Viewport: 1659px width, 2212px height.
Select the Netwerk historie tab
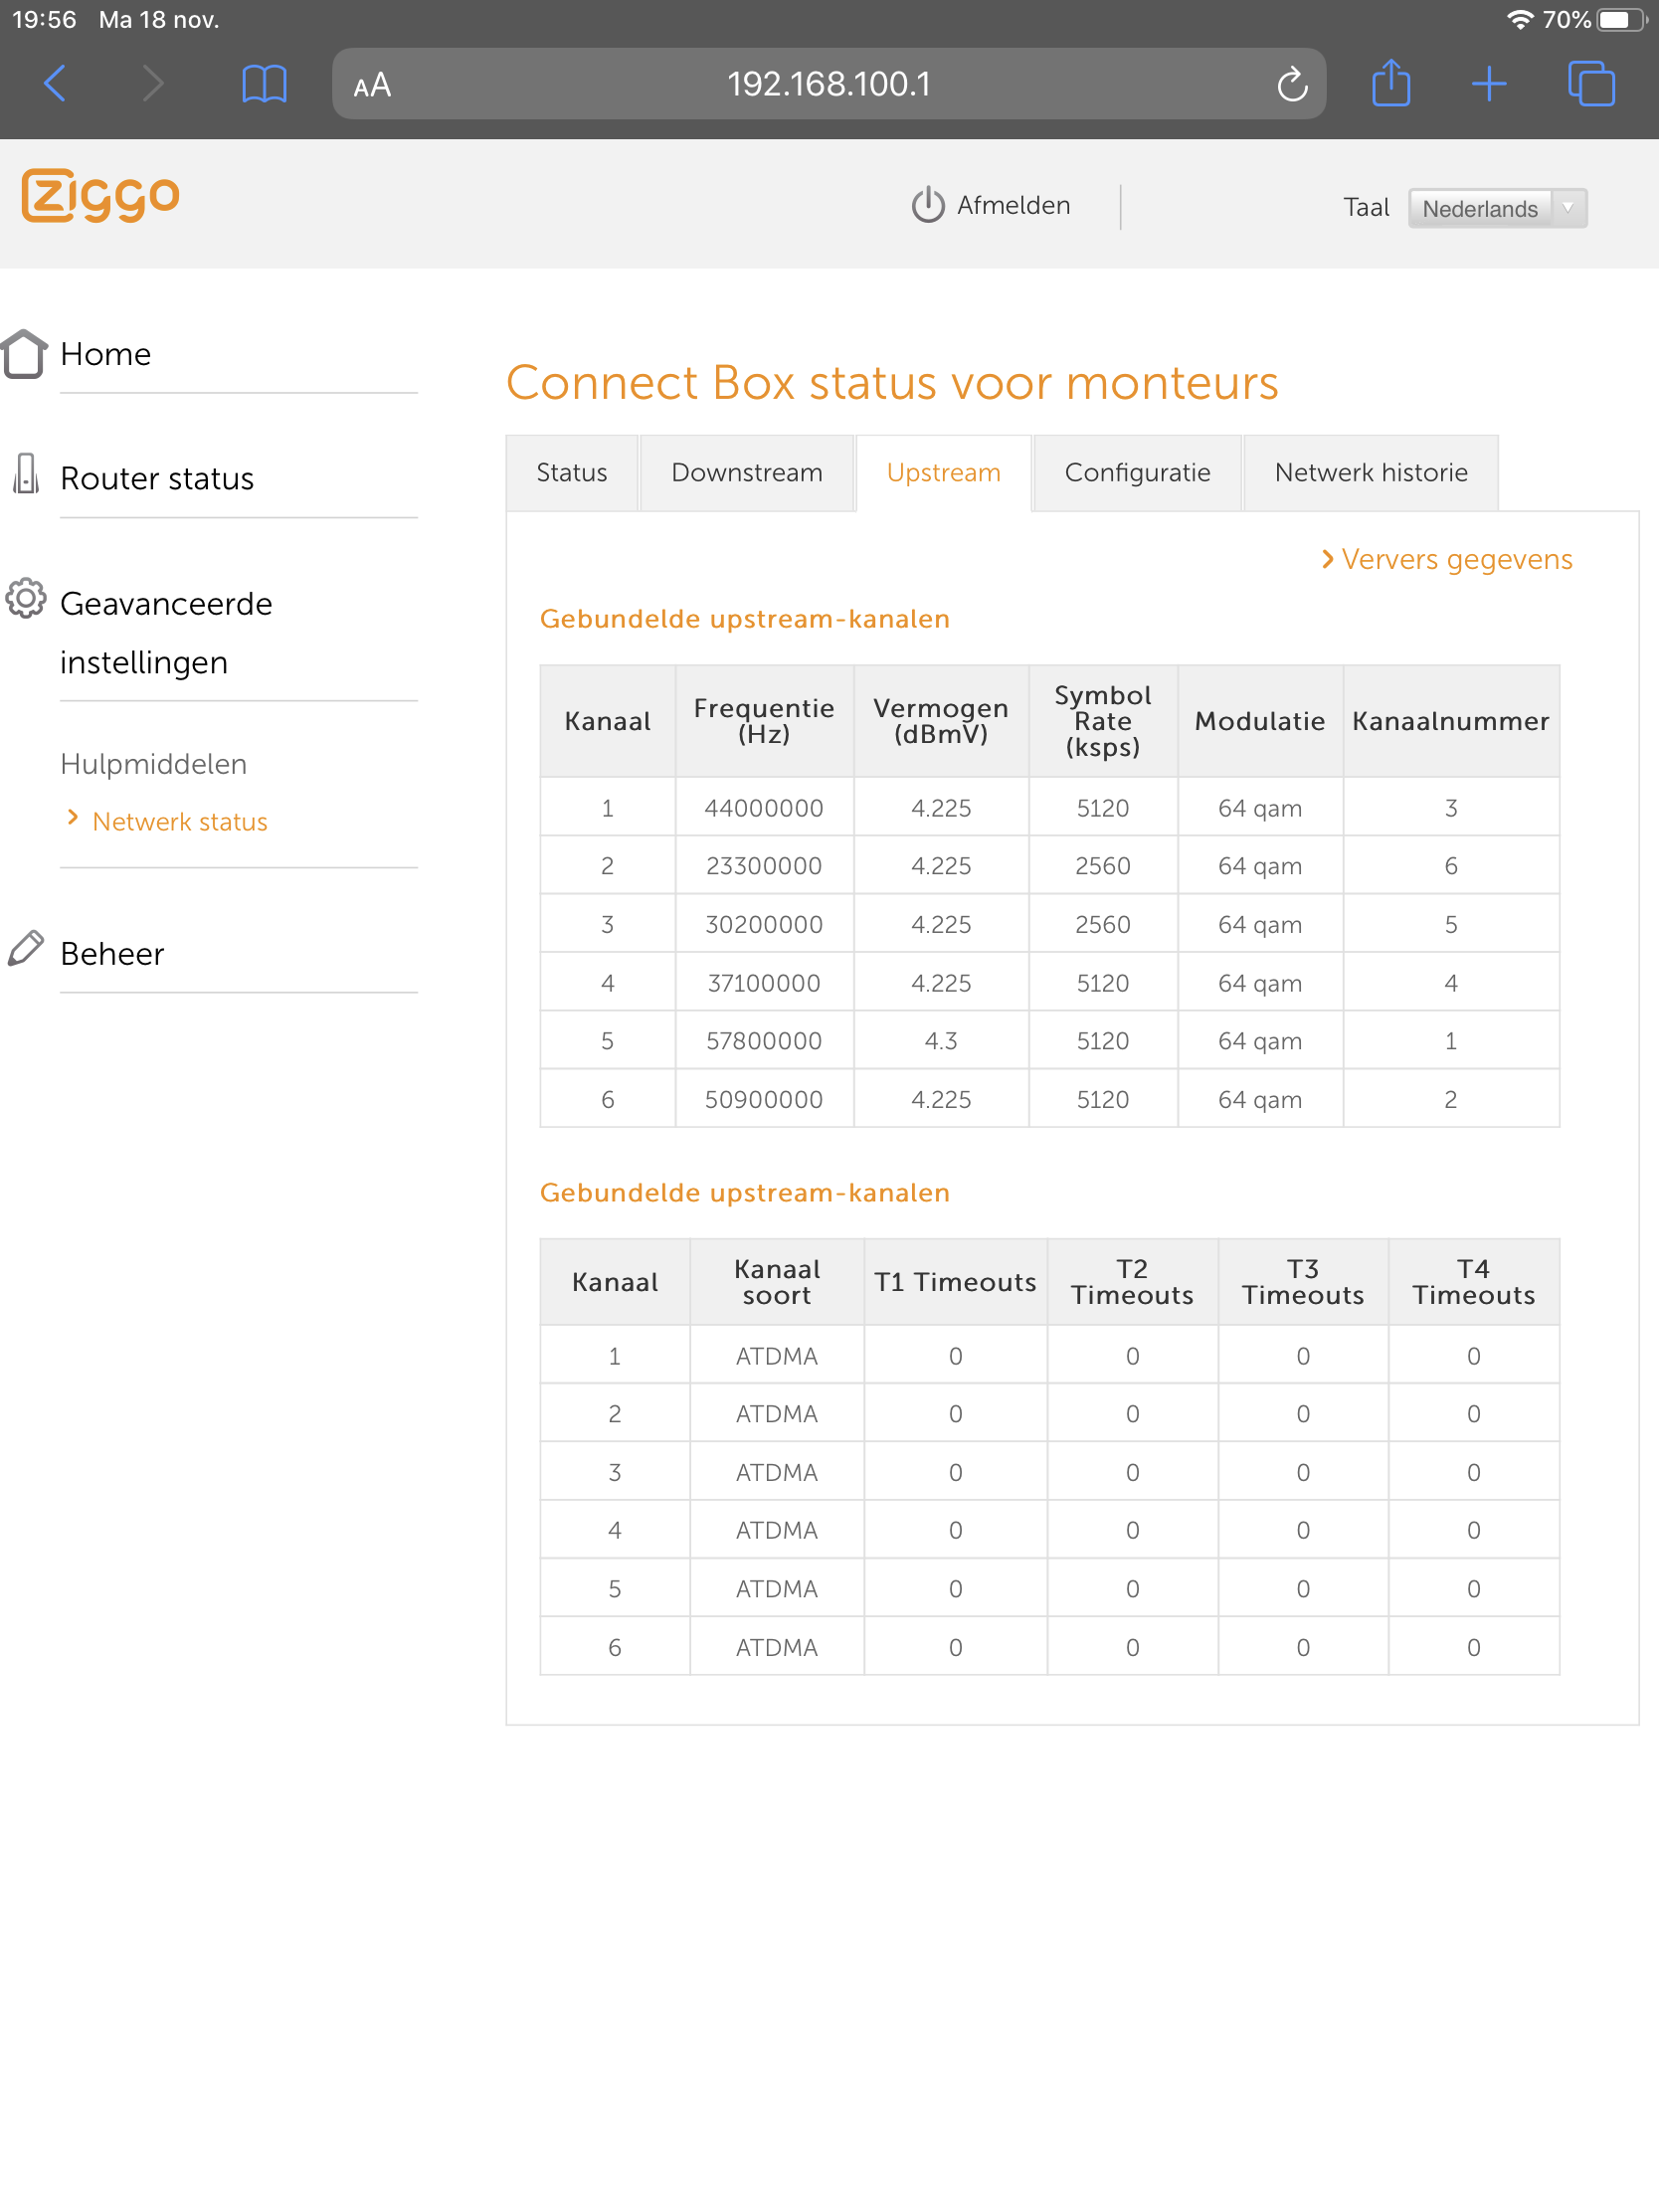click(1370, 473)
